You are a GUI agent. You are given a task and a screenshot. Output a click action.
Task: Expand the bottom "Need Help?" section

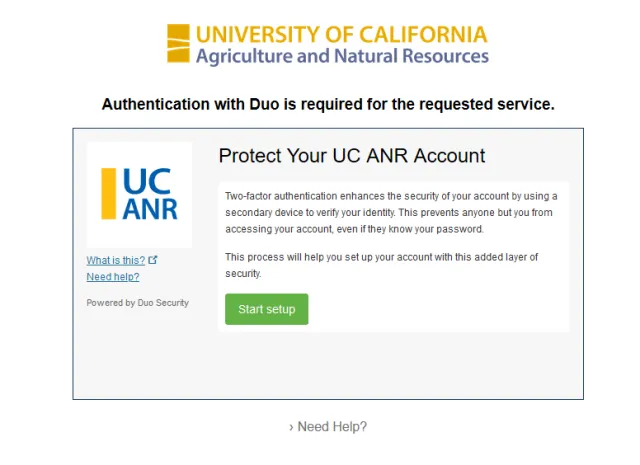point(328,427)
